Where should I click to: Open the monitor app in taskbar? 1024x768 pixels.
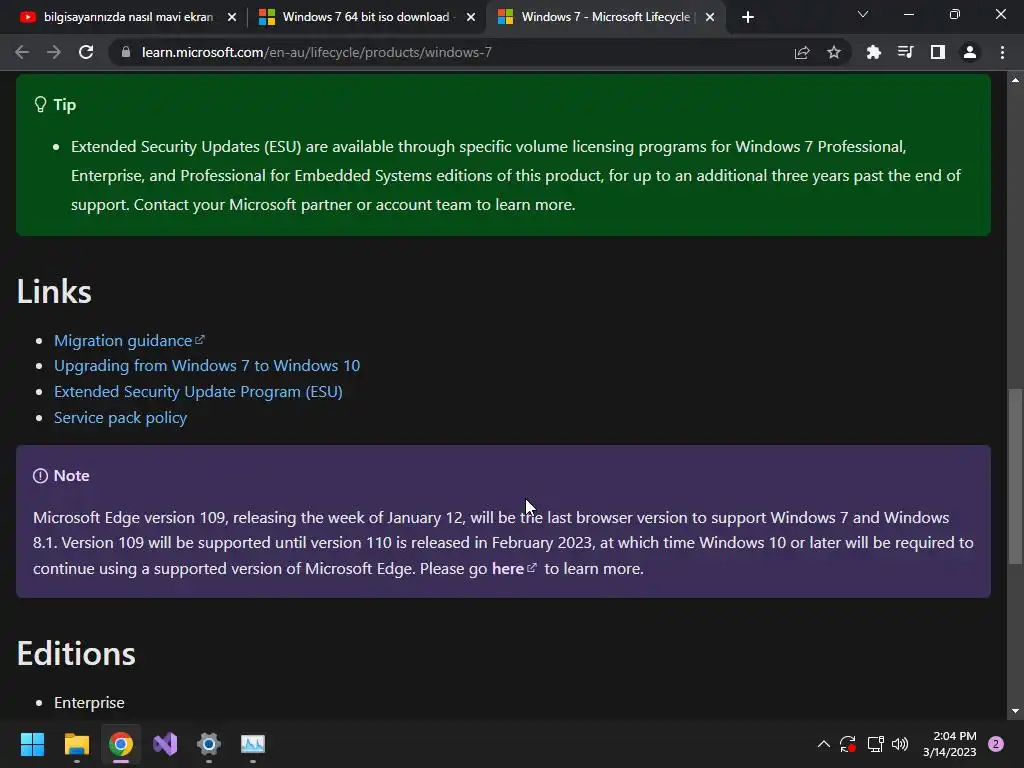(253, 744)
